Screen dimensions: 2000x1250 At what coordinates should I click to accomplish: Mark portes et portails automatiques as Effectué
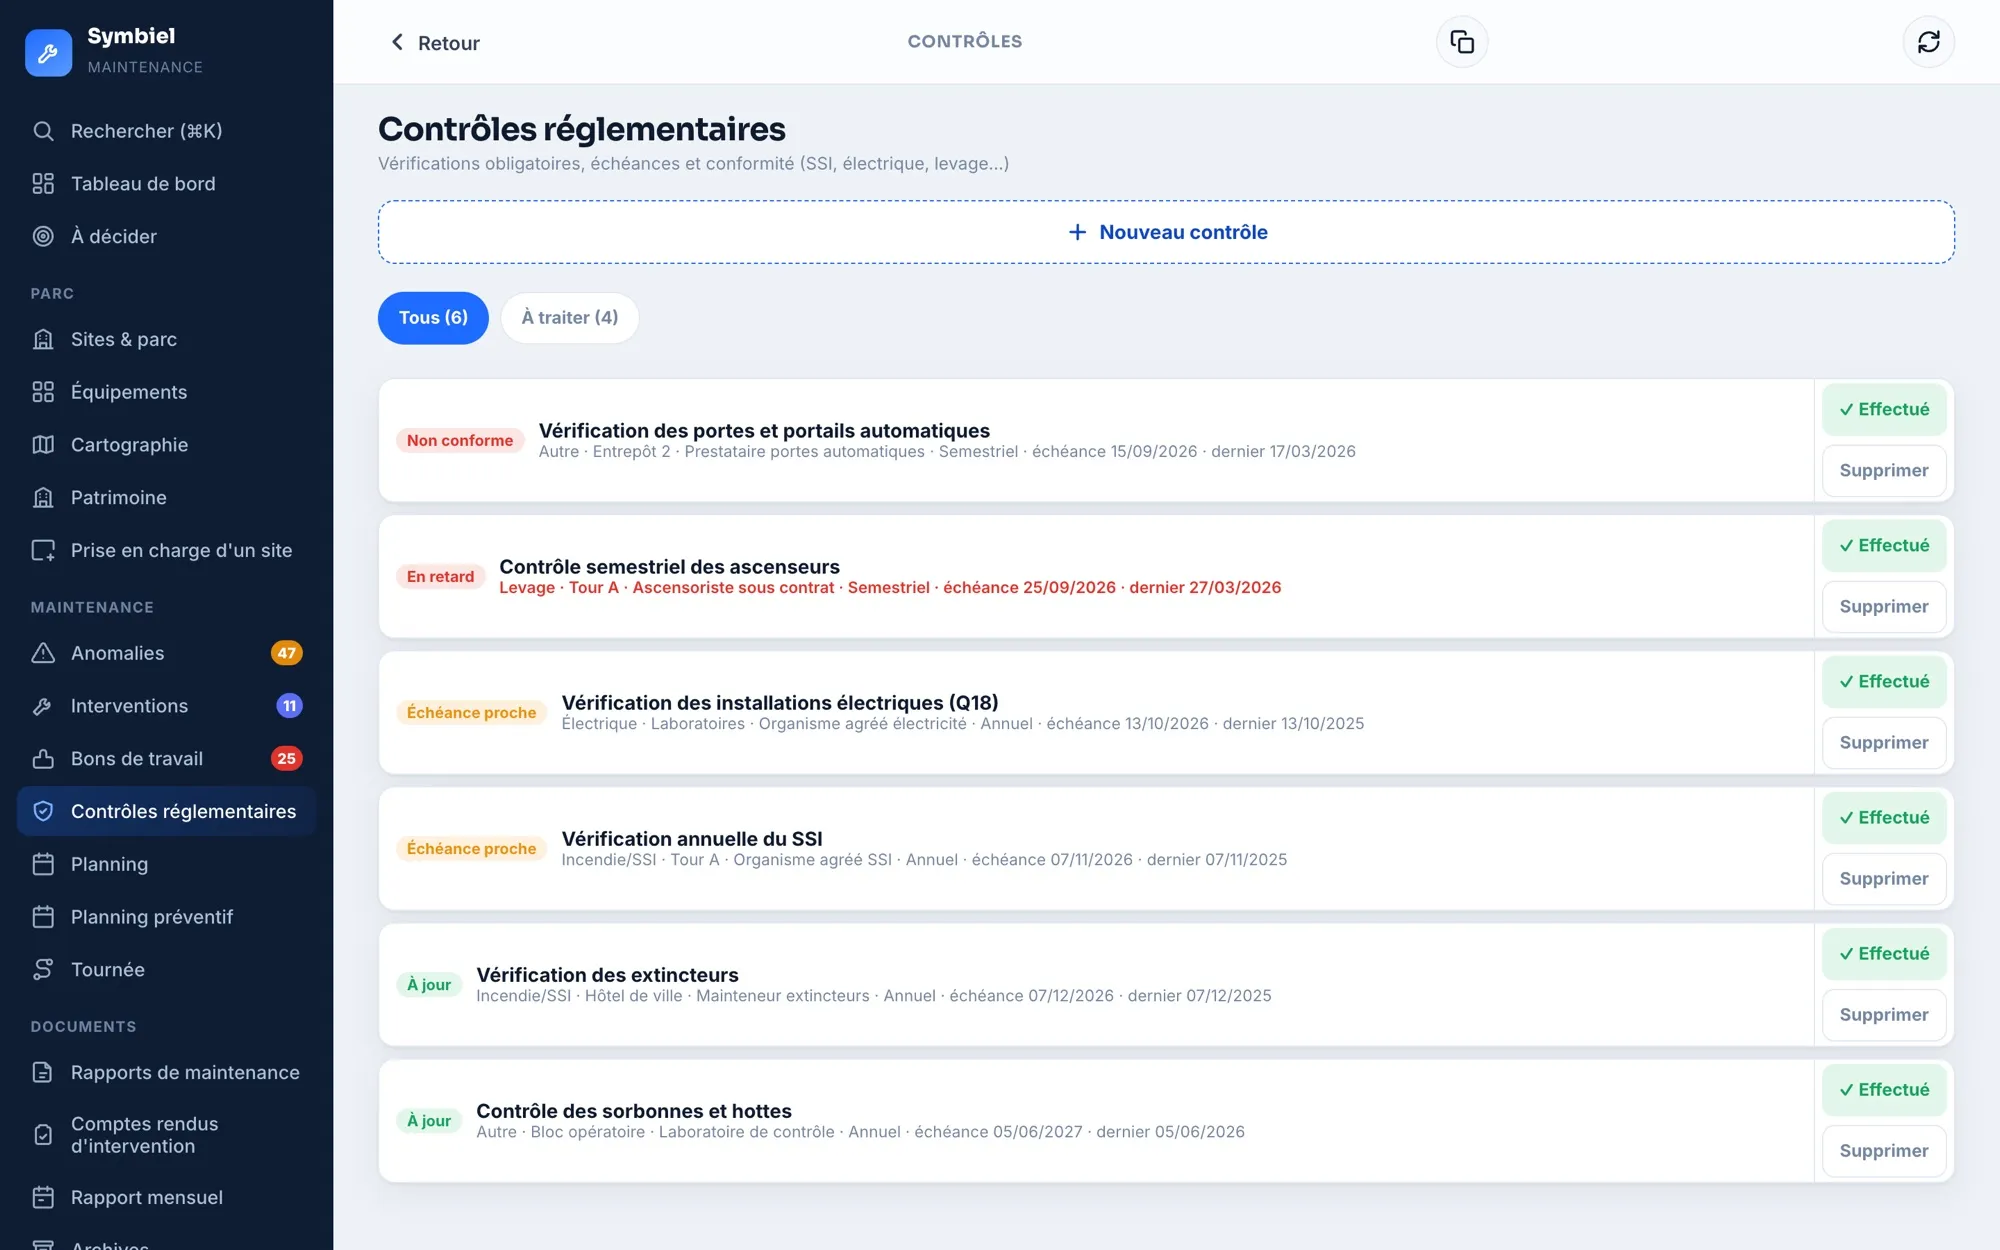click(1884, 410)
